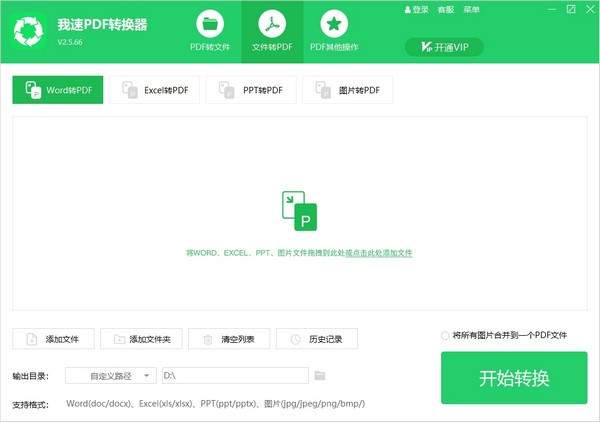Select the 图片转PDF tab
Viewport: 600px width, 422px height.
pyautogui.click(x=348, y=90)
